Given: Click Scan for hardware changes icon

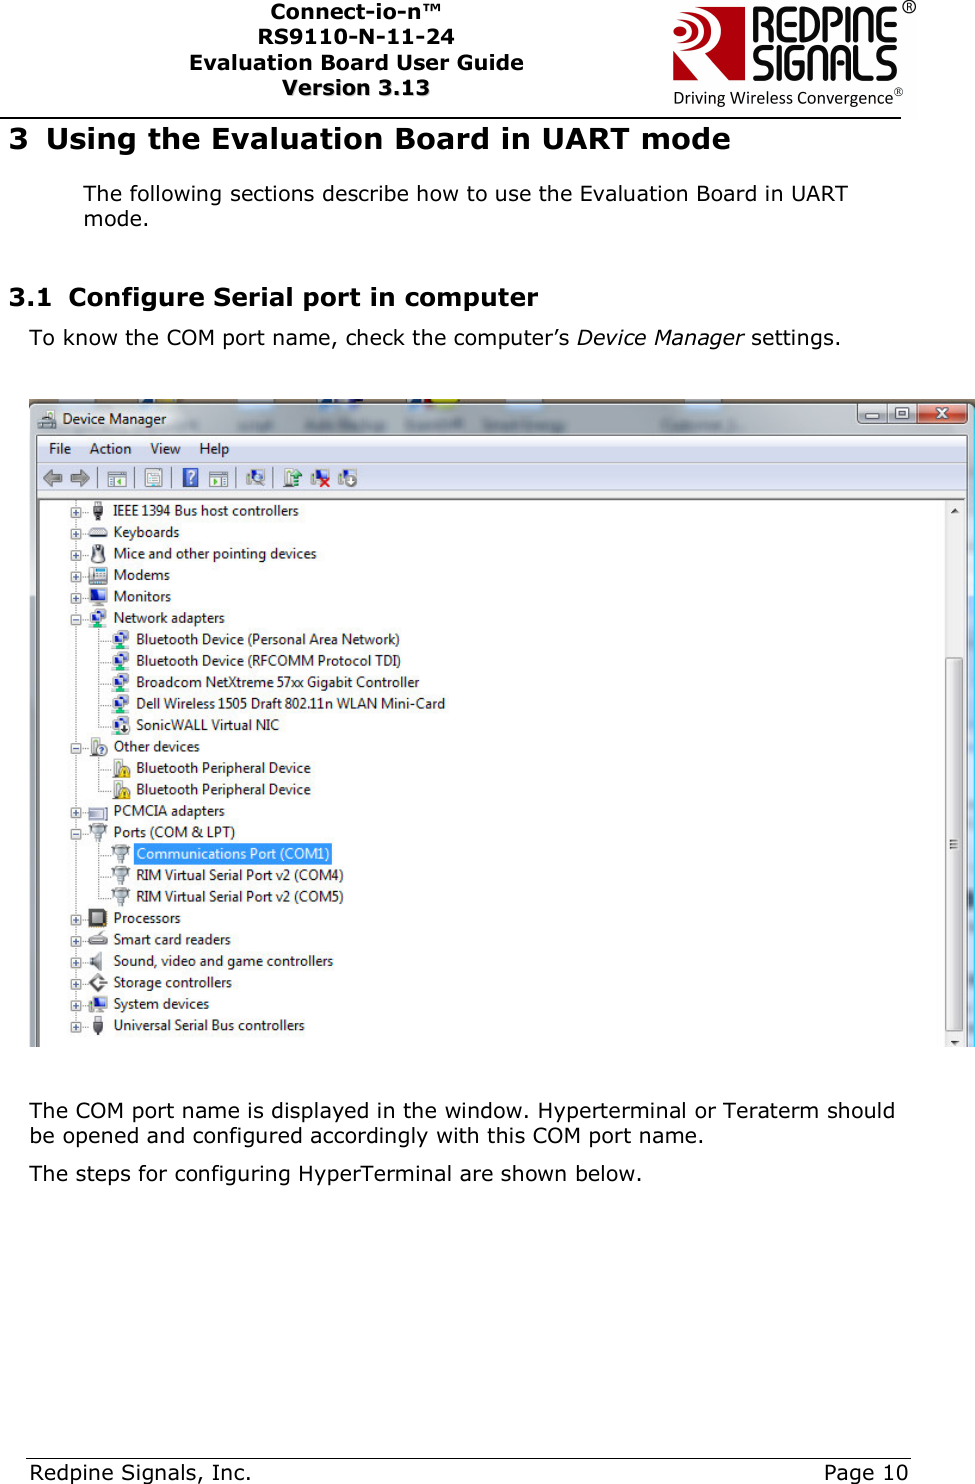Looking at the screenshot, I should click(x=255, y=478).
